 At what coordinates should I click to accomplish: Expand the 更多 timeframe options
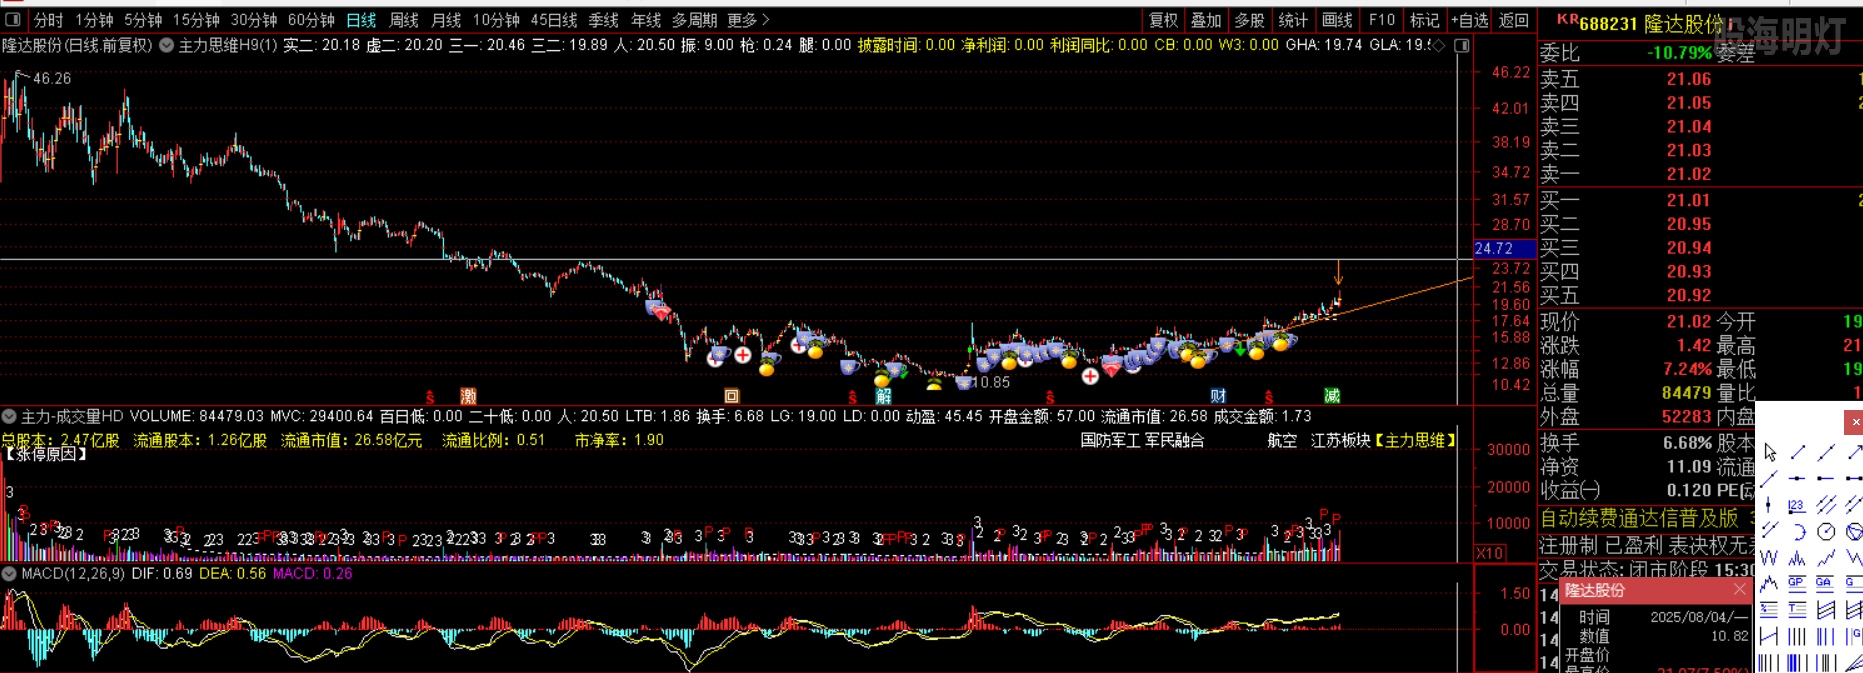(748, 20)
